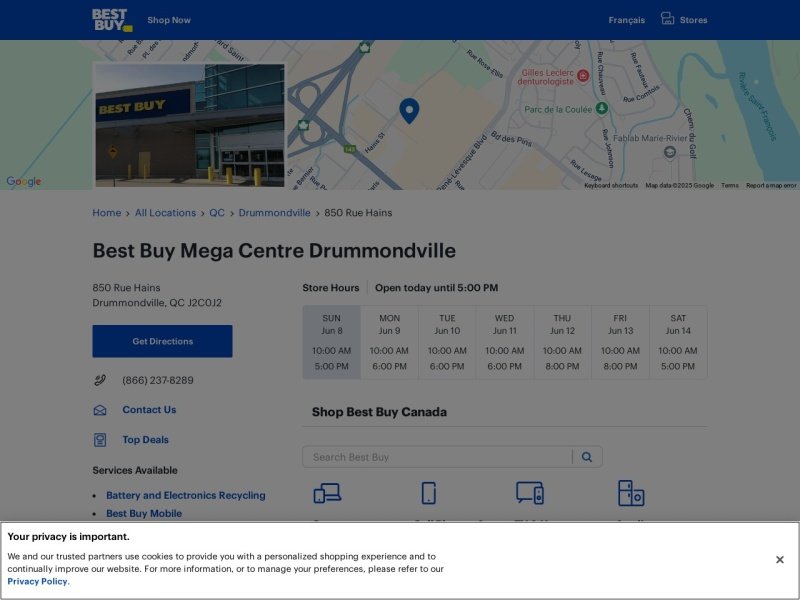This screenshot has height=600, width=800.
Task: Open the Top Deals link
Action: coord(145,440)
